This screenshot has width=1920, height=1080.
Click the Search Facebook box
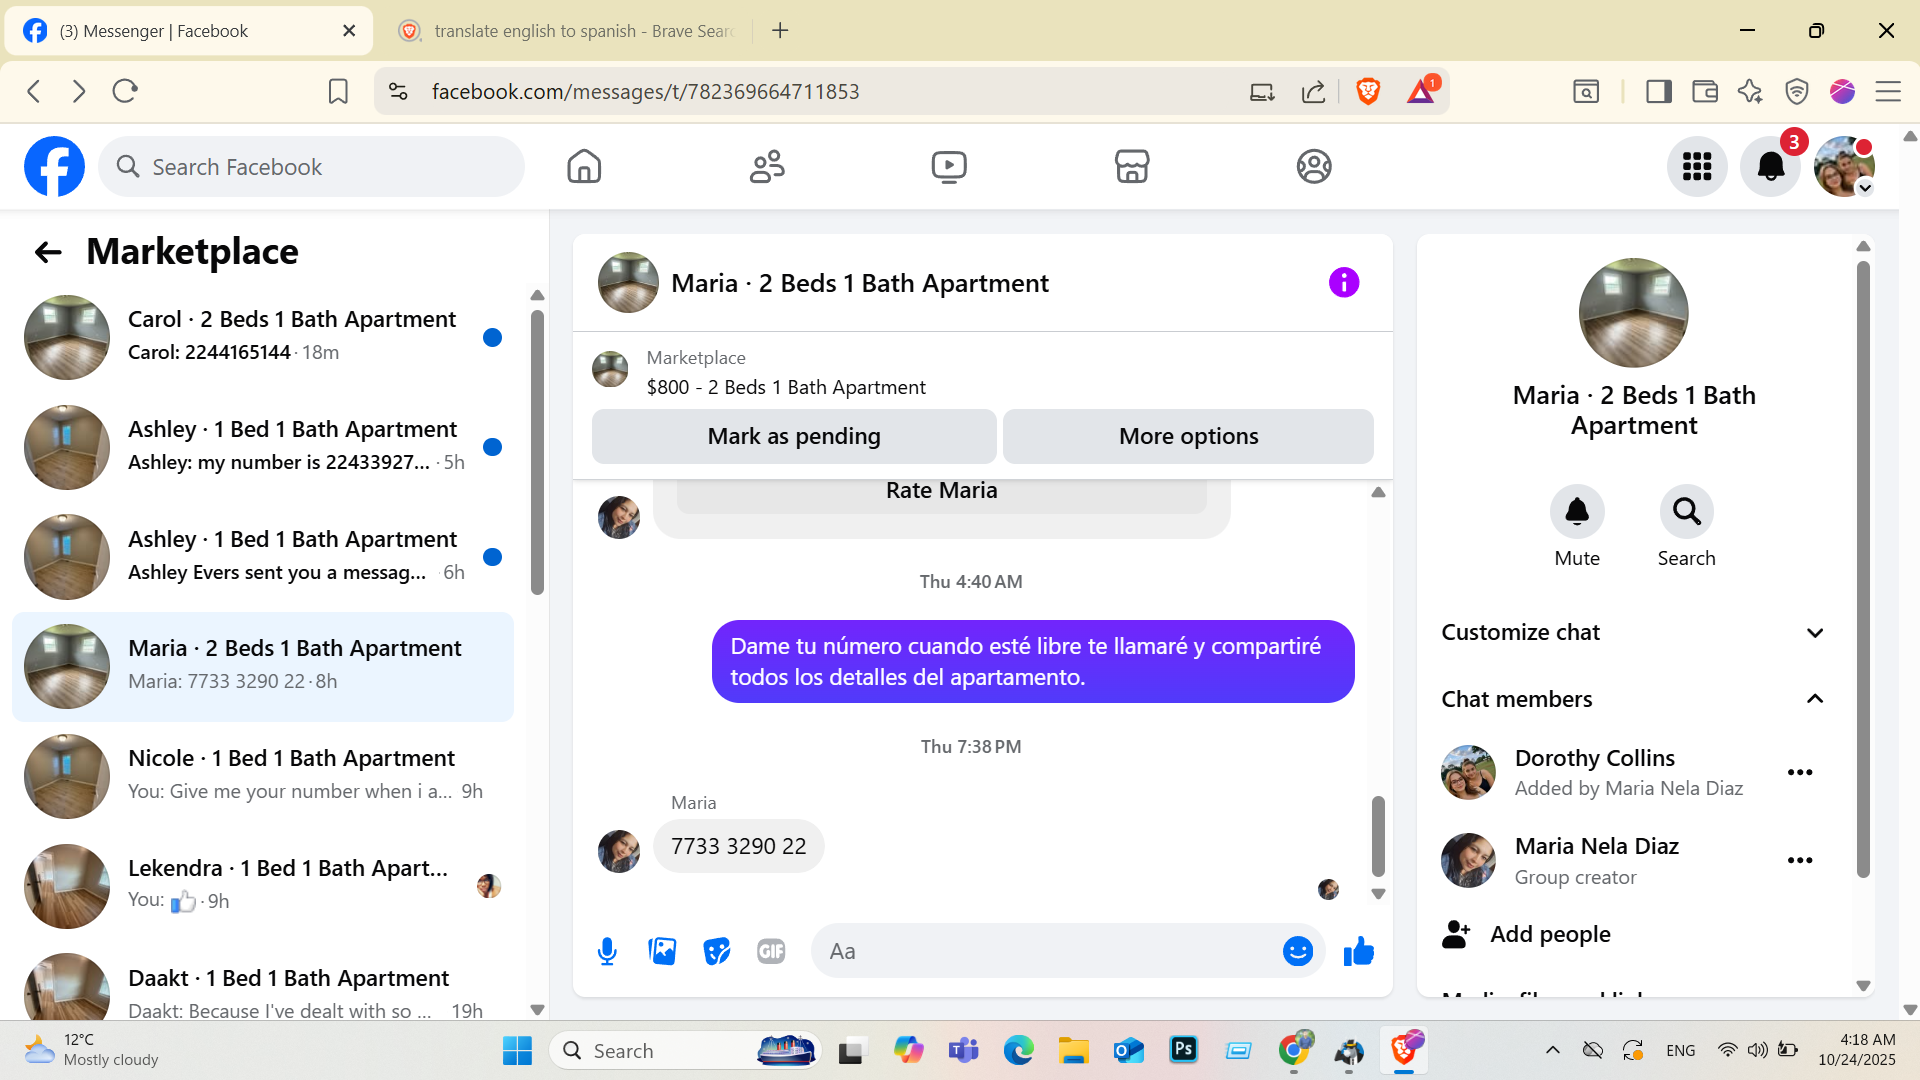[311, 166]
